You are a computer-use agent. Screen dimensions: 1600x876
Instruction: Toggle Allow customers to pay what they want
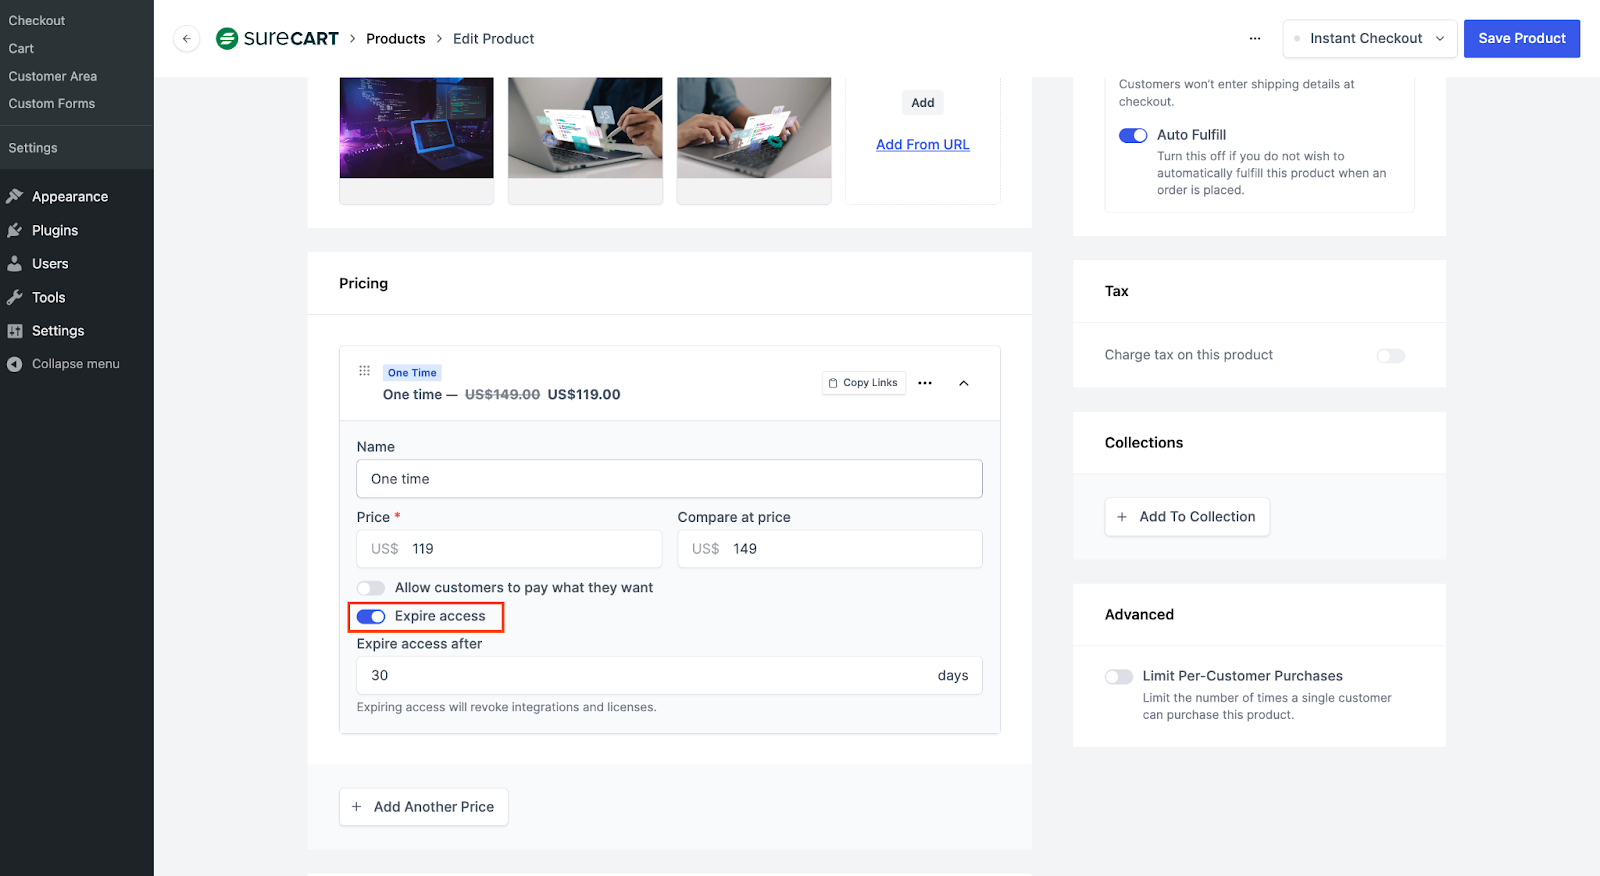(371, 588)
